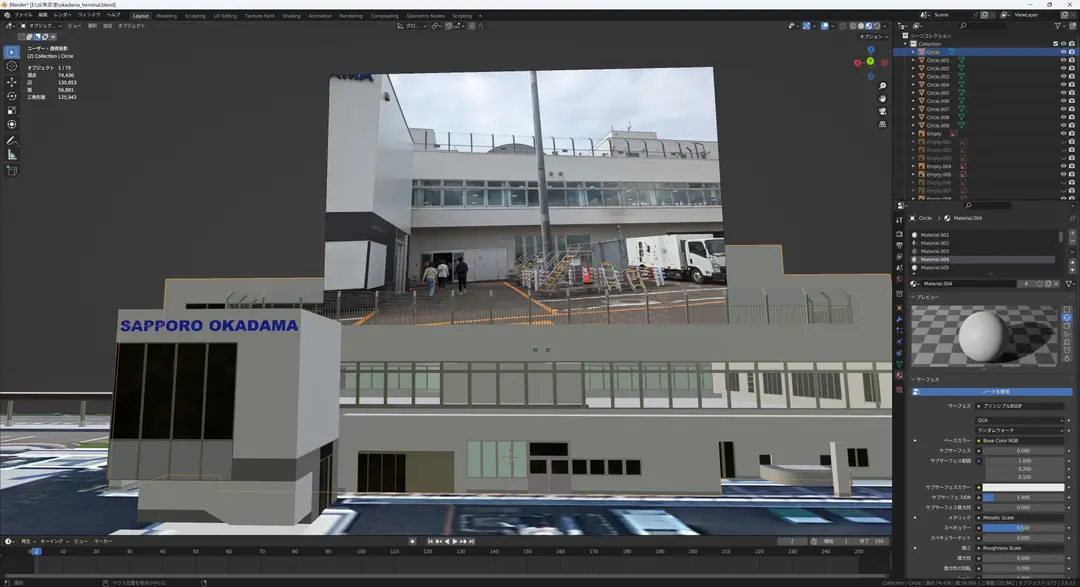Collapse the サーフェス panel
This screenshot has height=587, width=1080.
(x=925, y=379)
